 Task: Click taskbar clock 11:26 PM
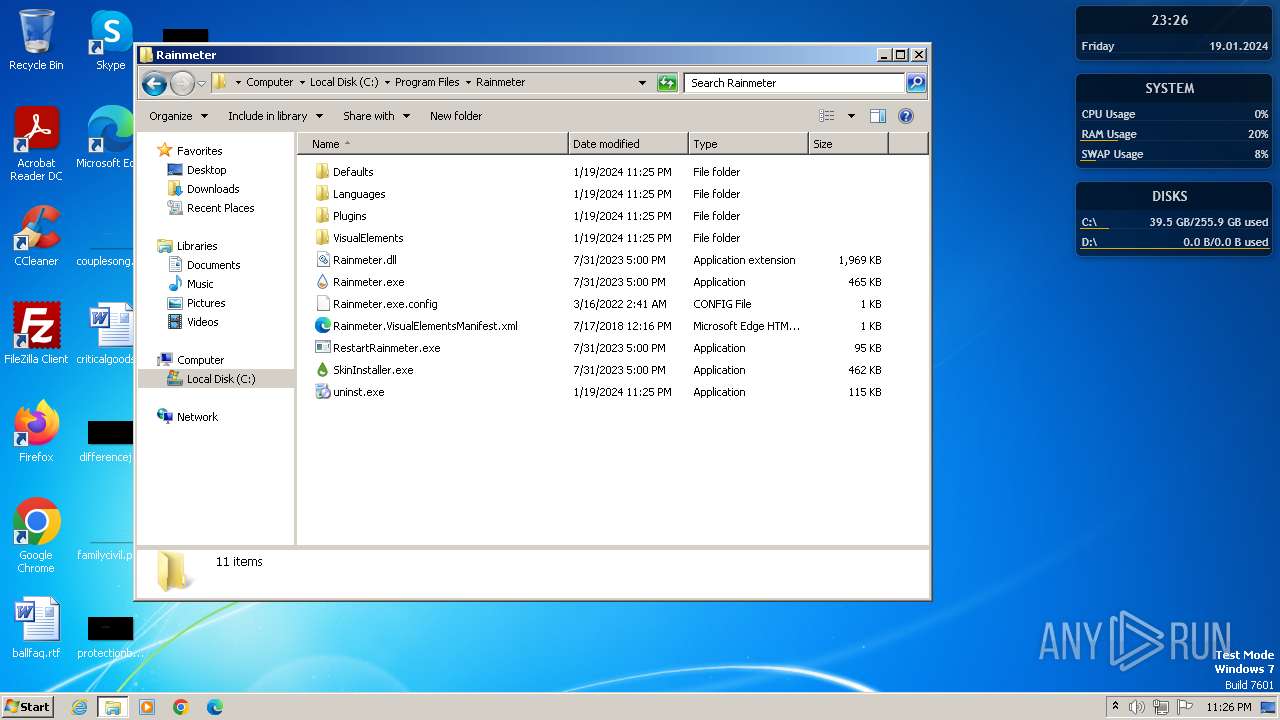(1228, 707)
